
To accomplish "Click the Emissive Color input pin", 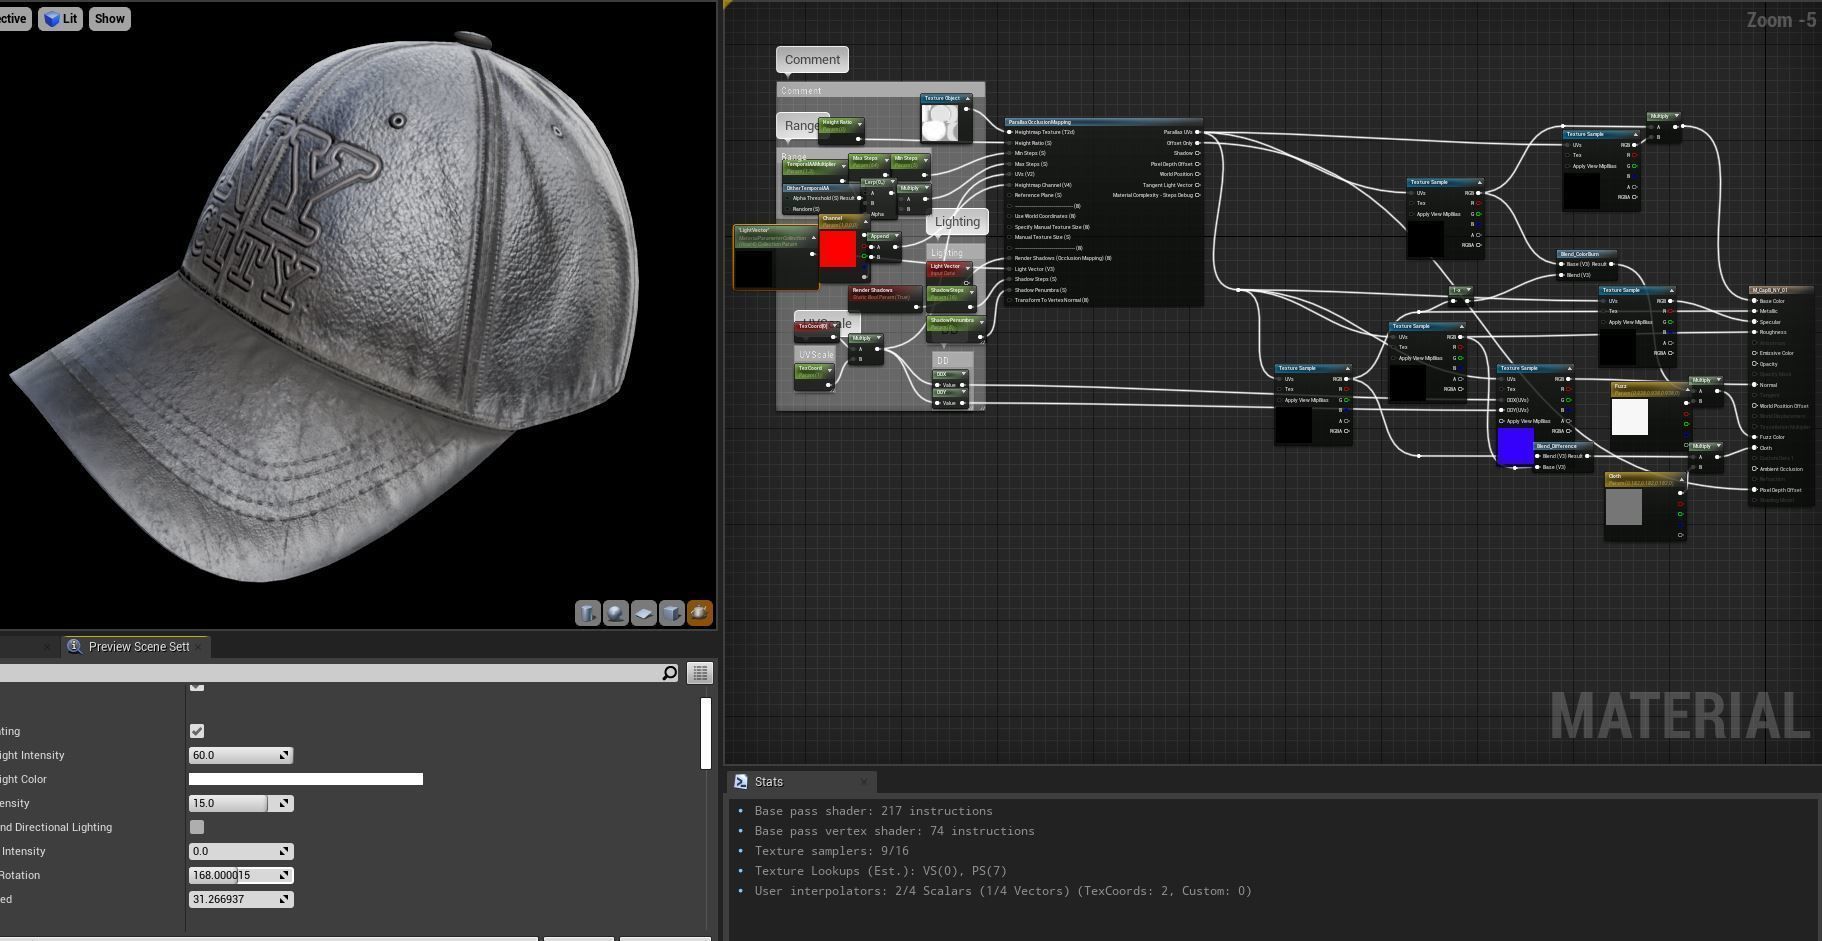I will click(1754, 353).
